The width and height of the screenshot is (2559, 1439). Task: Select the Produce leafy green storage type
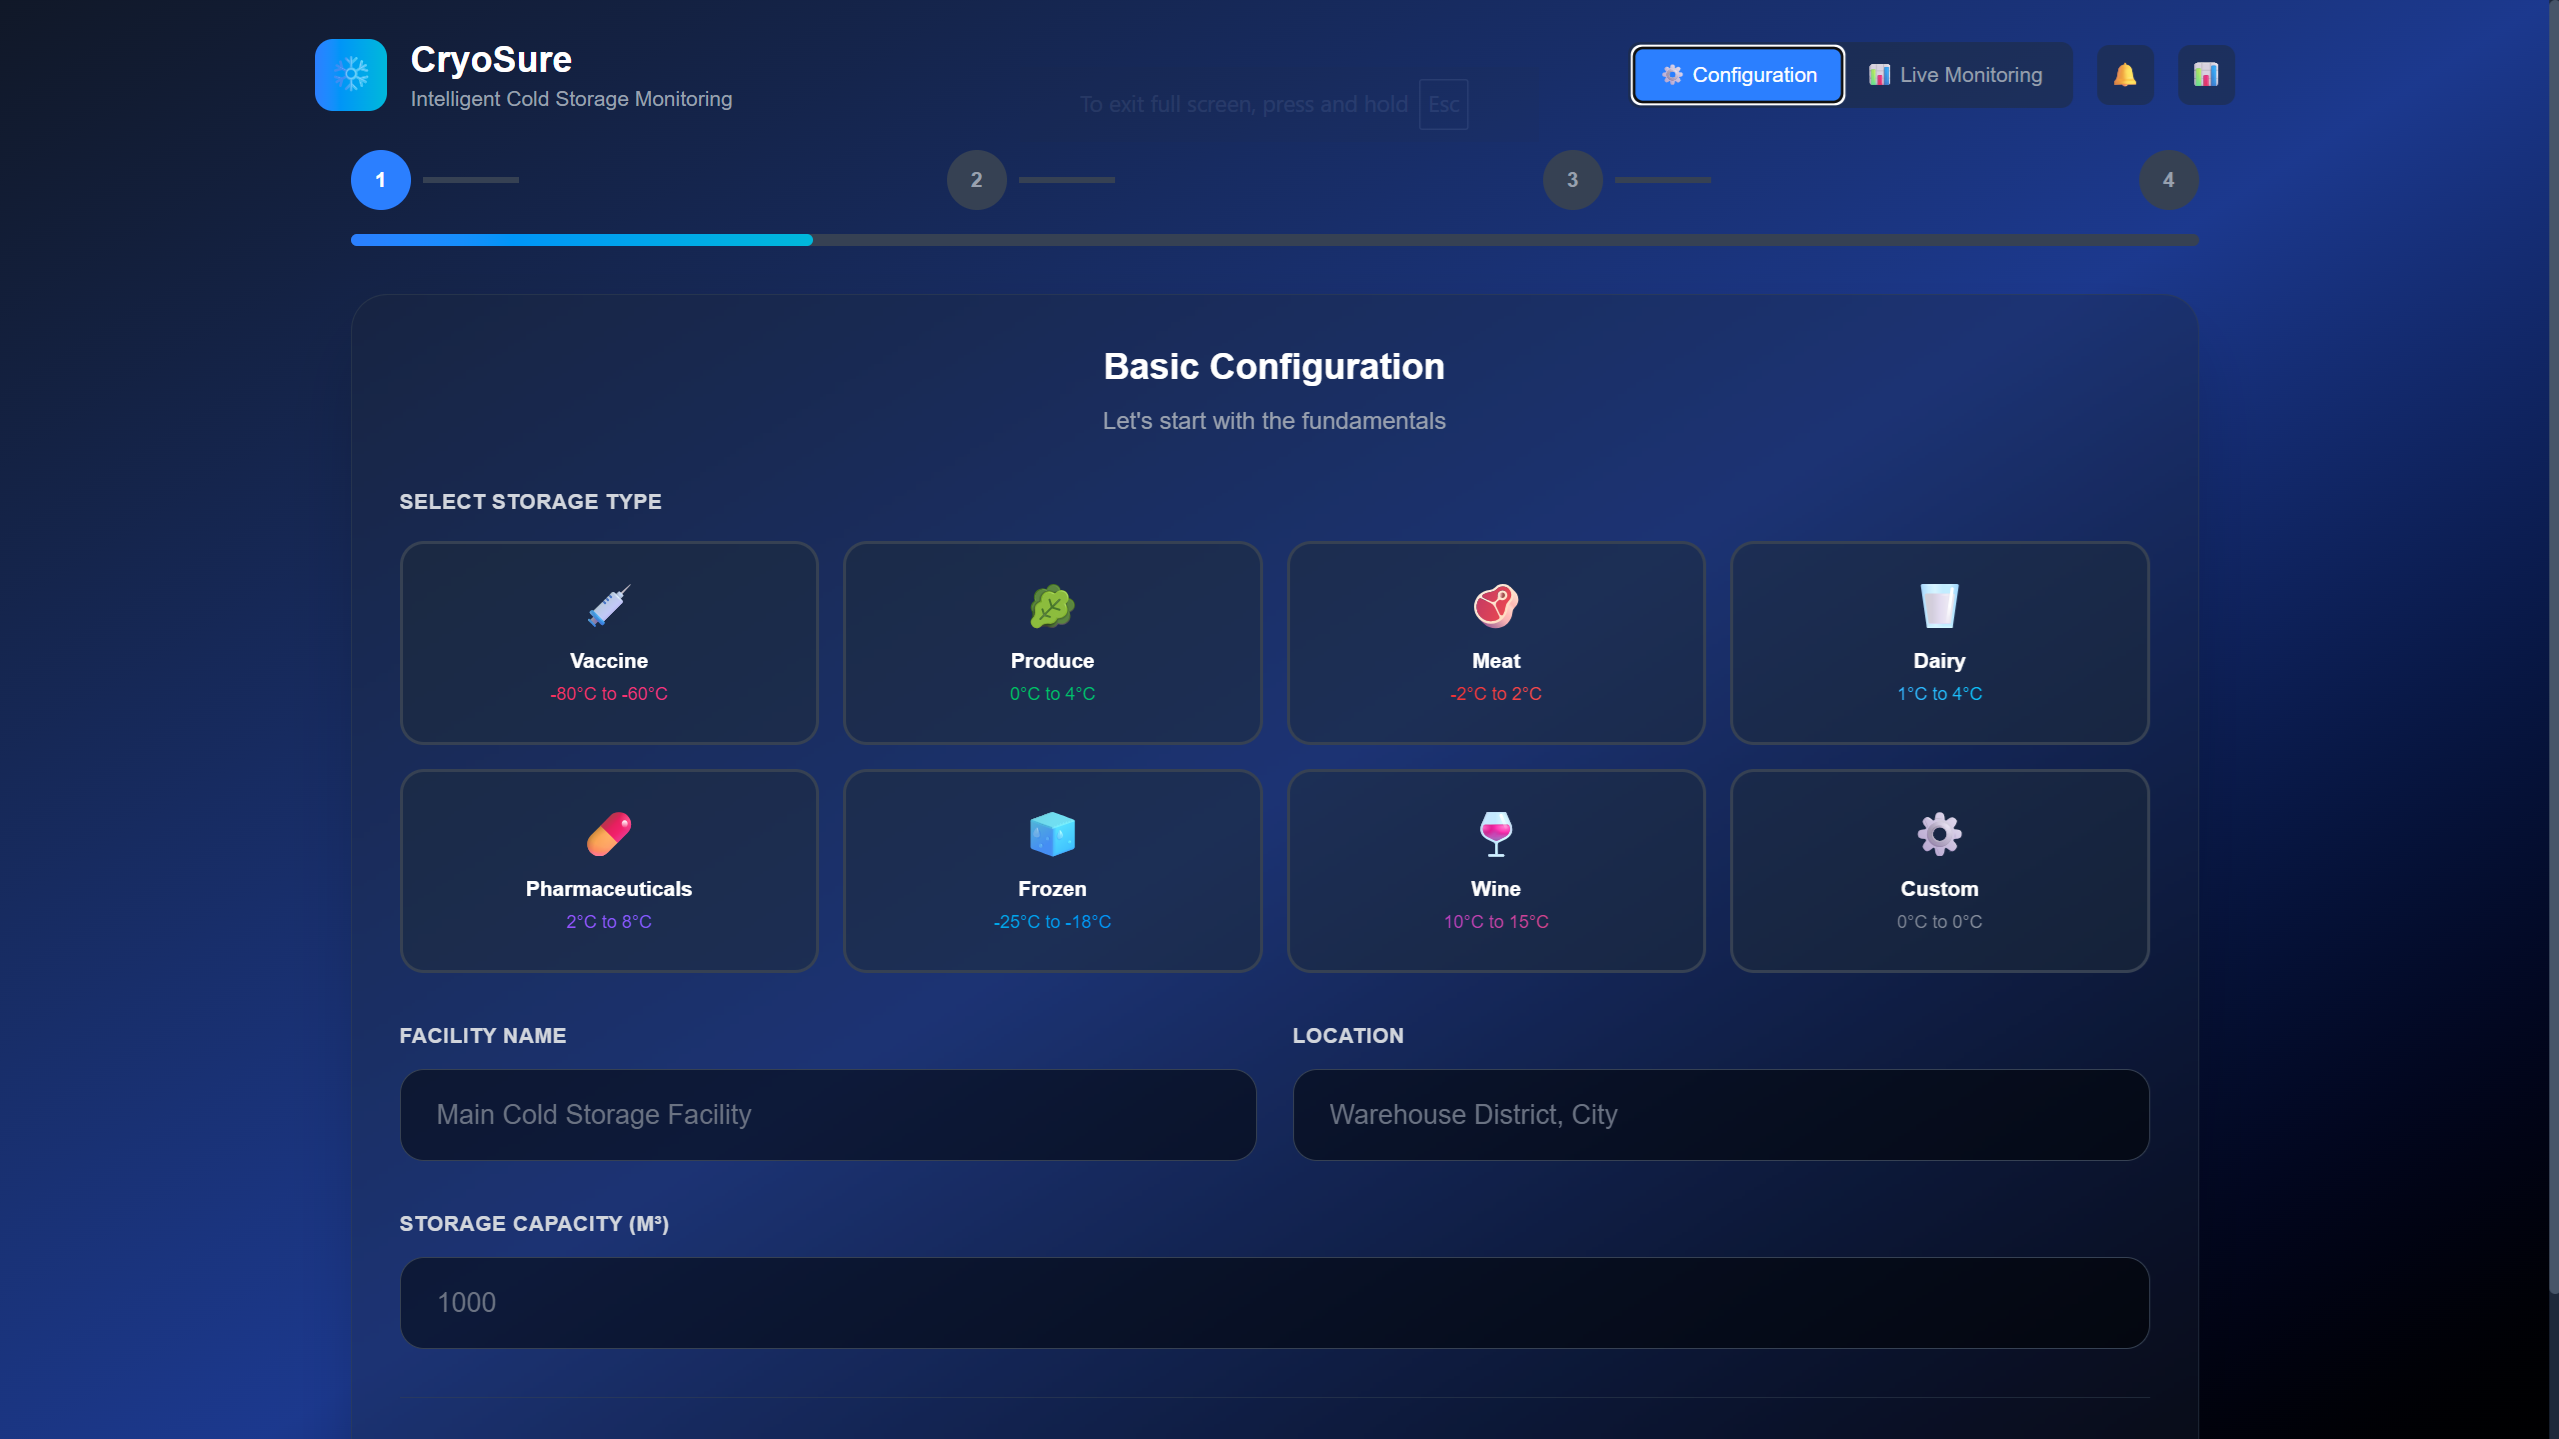pos(1051,643)
